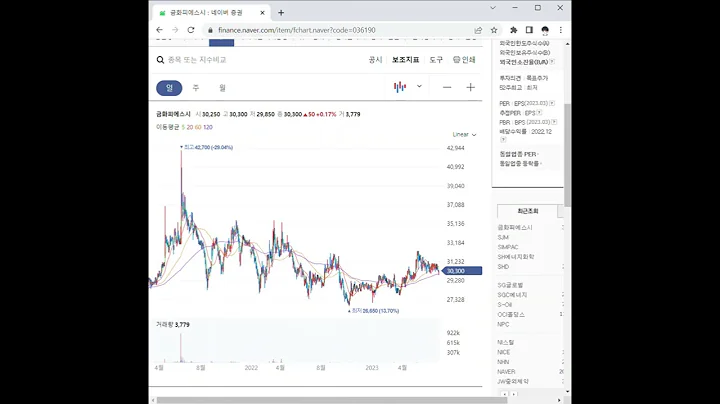Click the vertical page scrollbar
720x404 pixels.
pyautogui.click(x=568, y=155)
